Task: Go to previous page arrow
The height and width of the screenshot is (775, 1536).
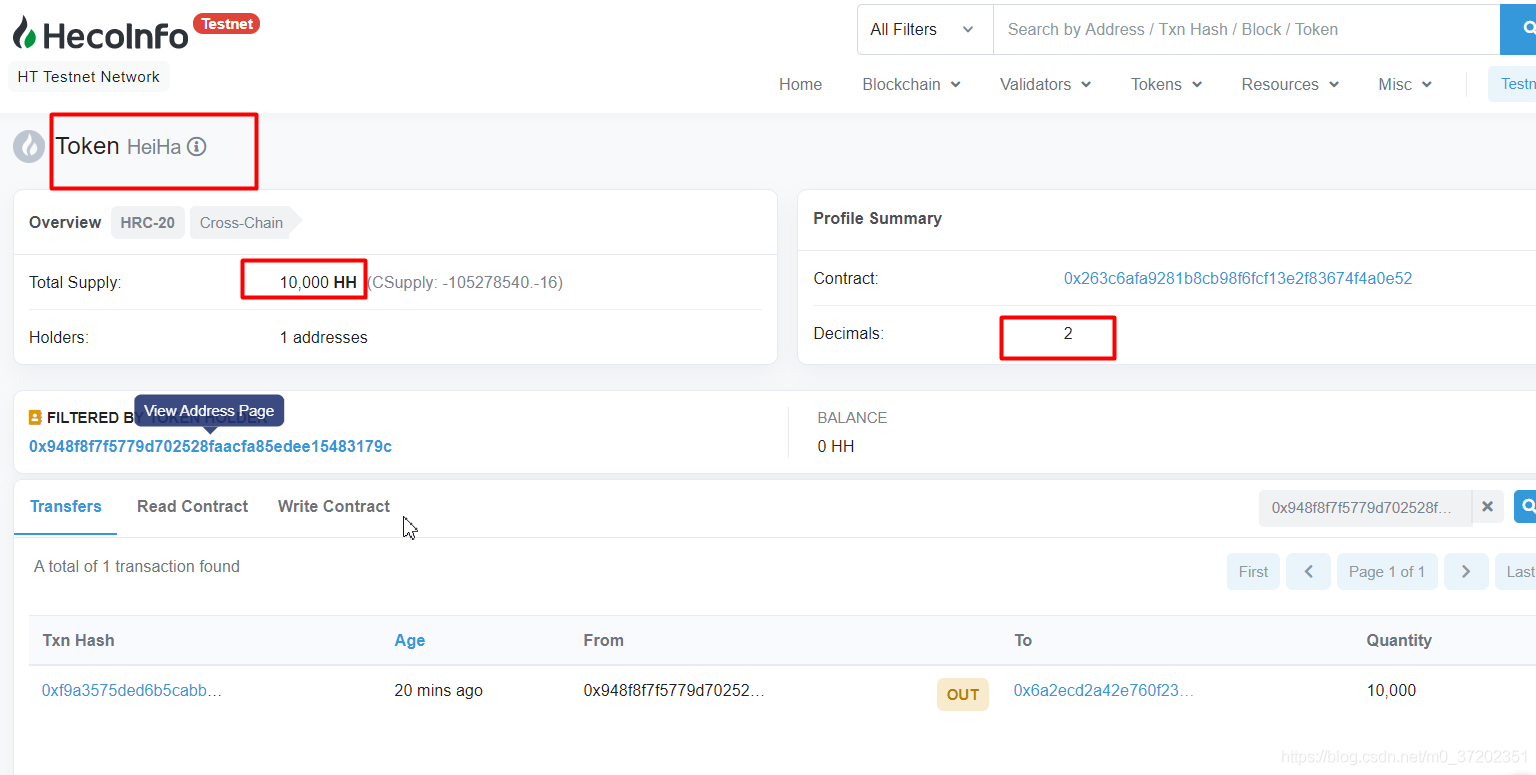Action: click(x=1308, y=572)
